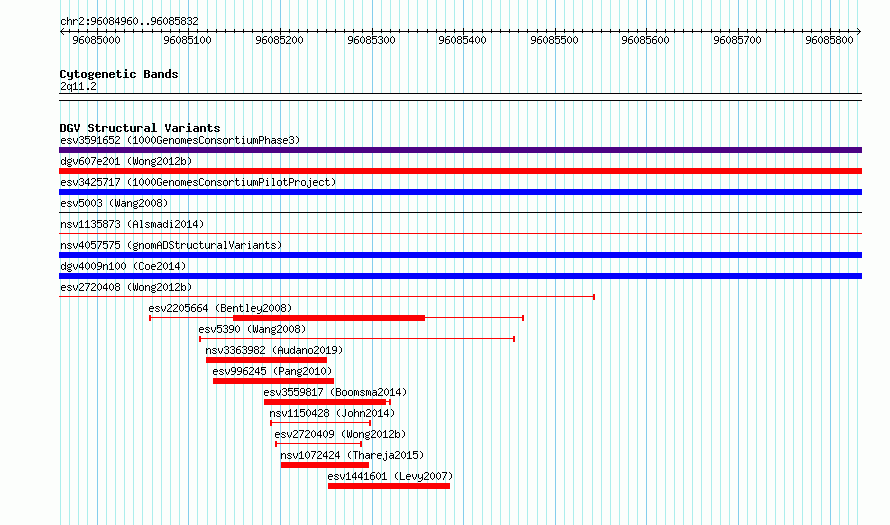Click ruler position 96085700

tap(737, 40)
